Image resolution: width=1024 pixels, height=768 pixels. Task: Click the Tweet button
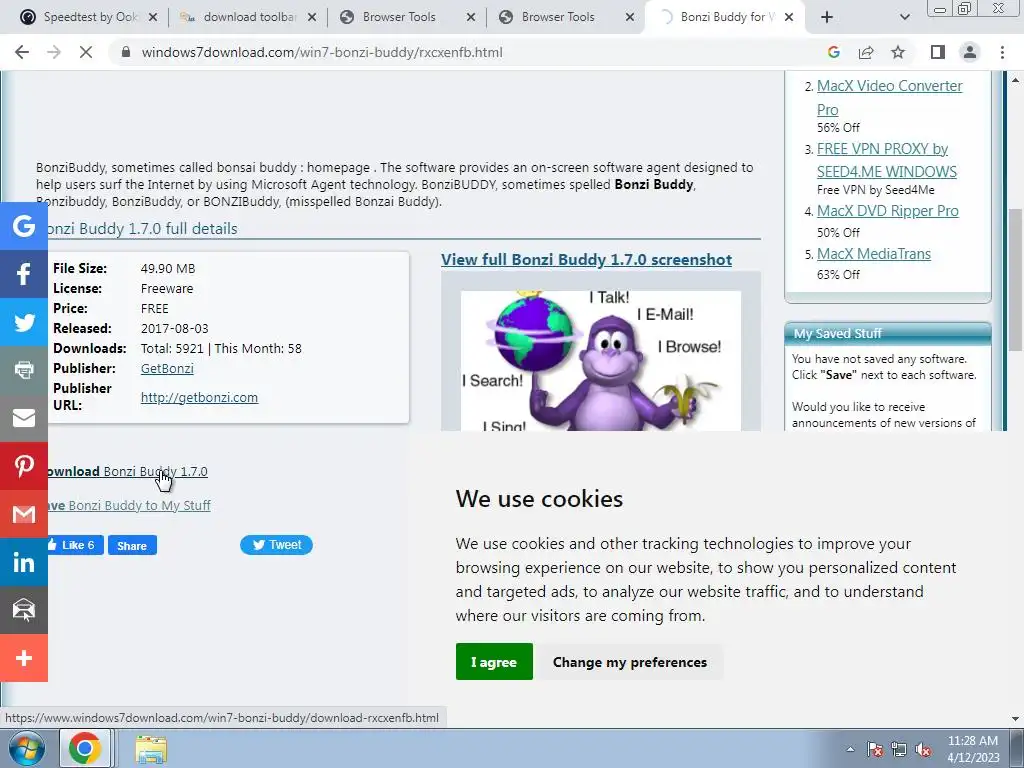276,545
